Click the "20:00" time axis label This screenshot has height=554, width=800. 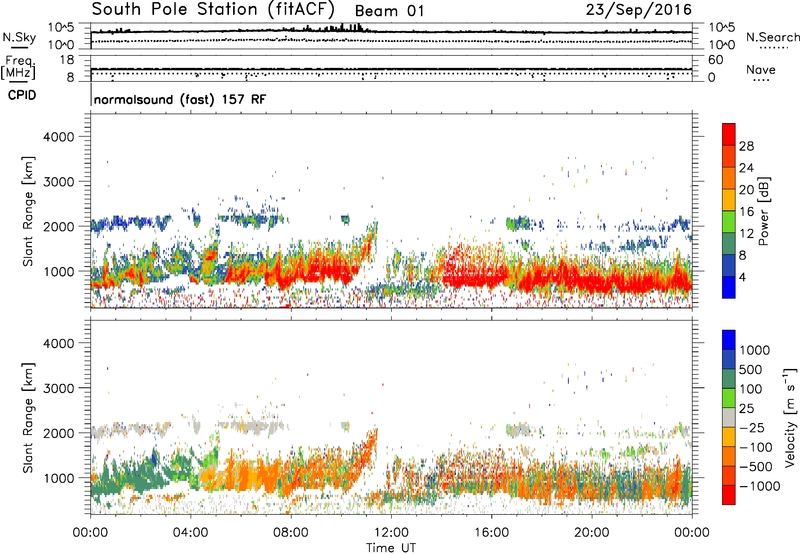coord(592,533)
